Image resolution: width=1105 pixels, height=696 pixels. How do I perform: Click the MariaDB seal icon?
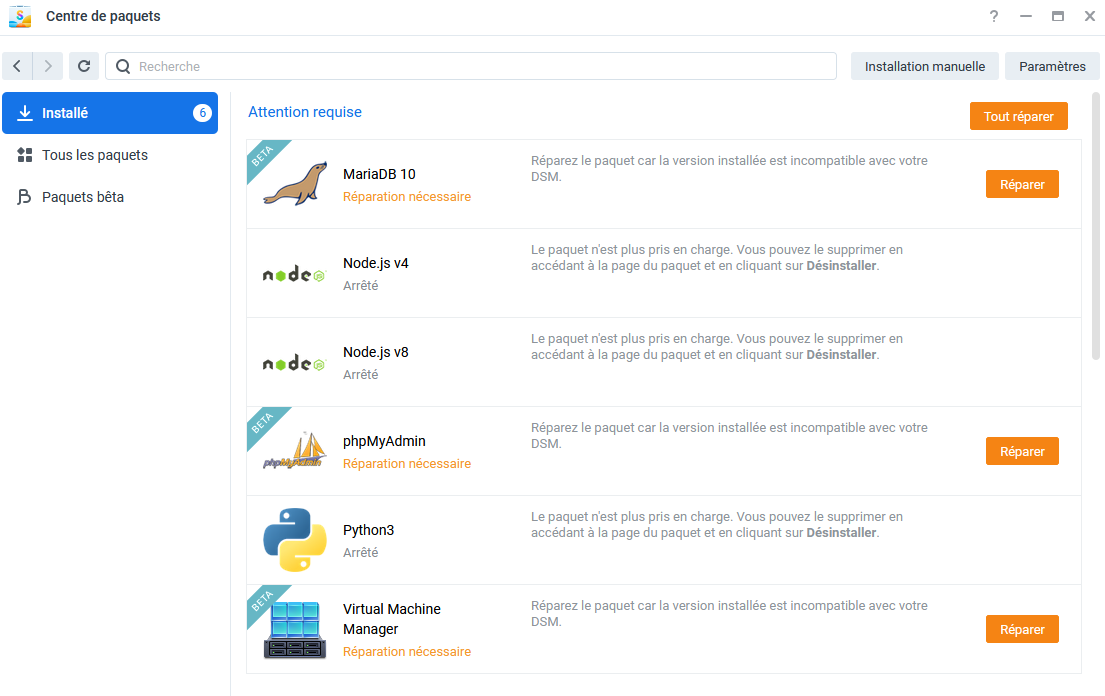[x=295, y=184]
